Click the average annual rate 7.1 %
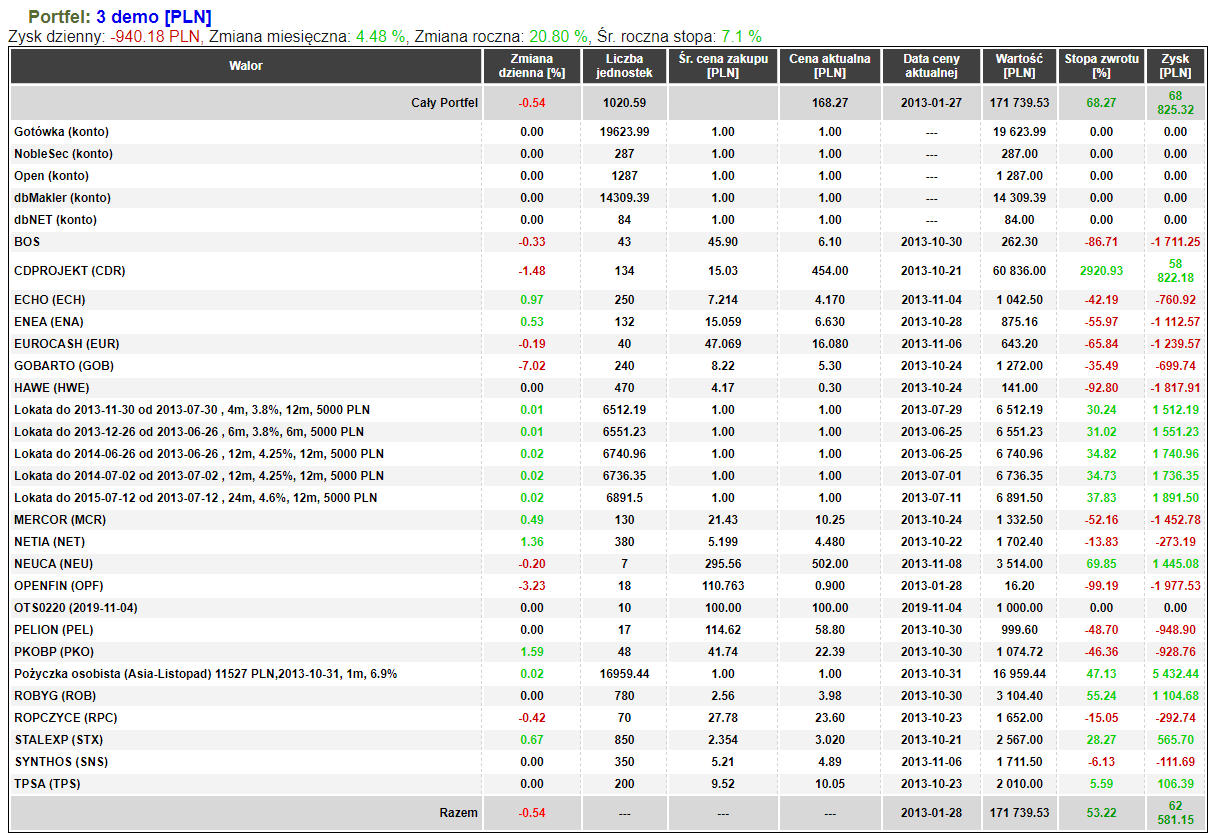This screenshot has height=839, width=1217. point(740,36)
